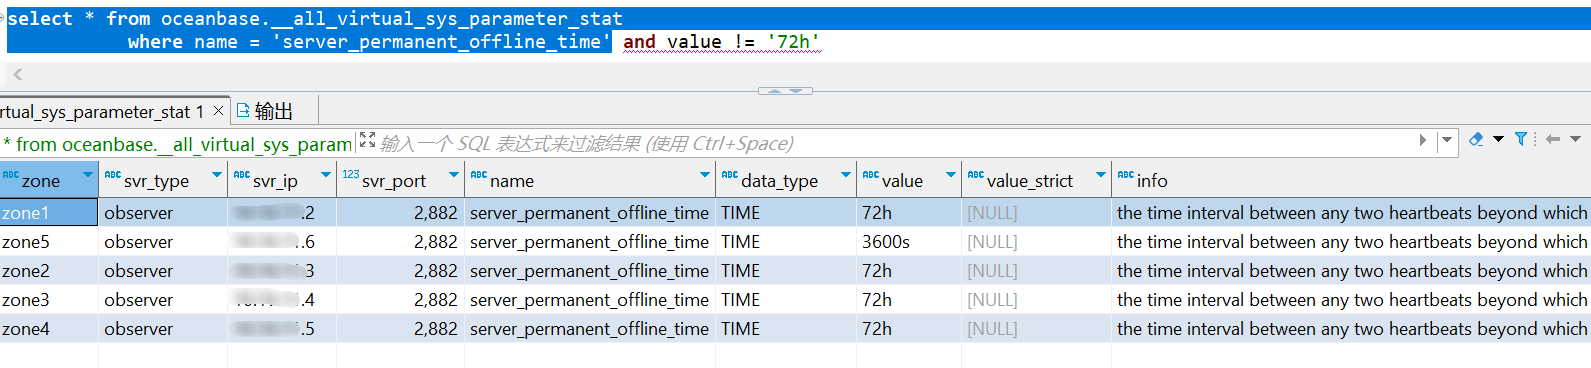Click the ABC type icon of value column

[871, 175]
